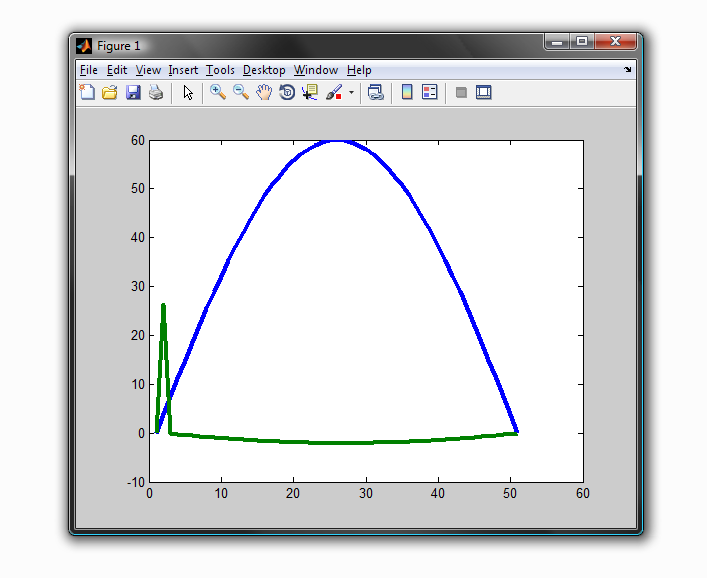Screen dimensions: 707x578
Task: Save the figure with the floppy disk icon
Action: click(x=133, y=93)
